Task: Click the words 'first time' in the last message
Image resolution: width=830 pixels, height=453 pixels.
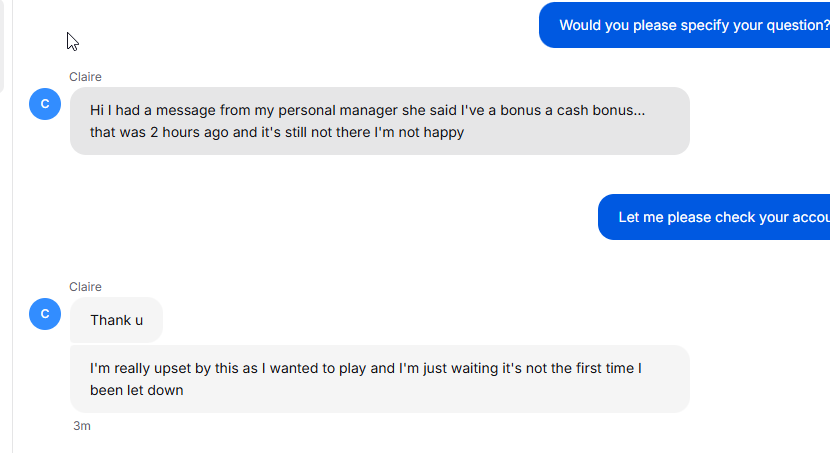Action: 605,368
